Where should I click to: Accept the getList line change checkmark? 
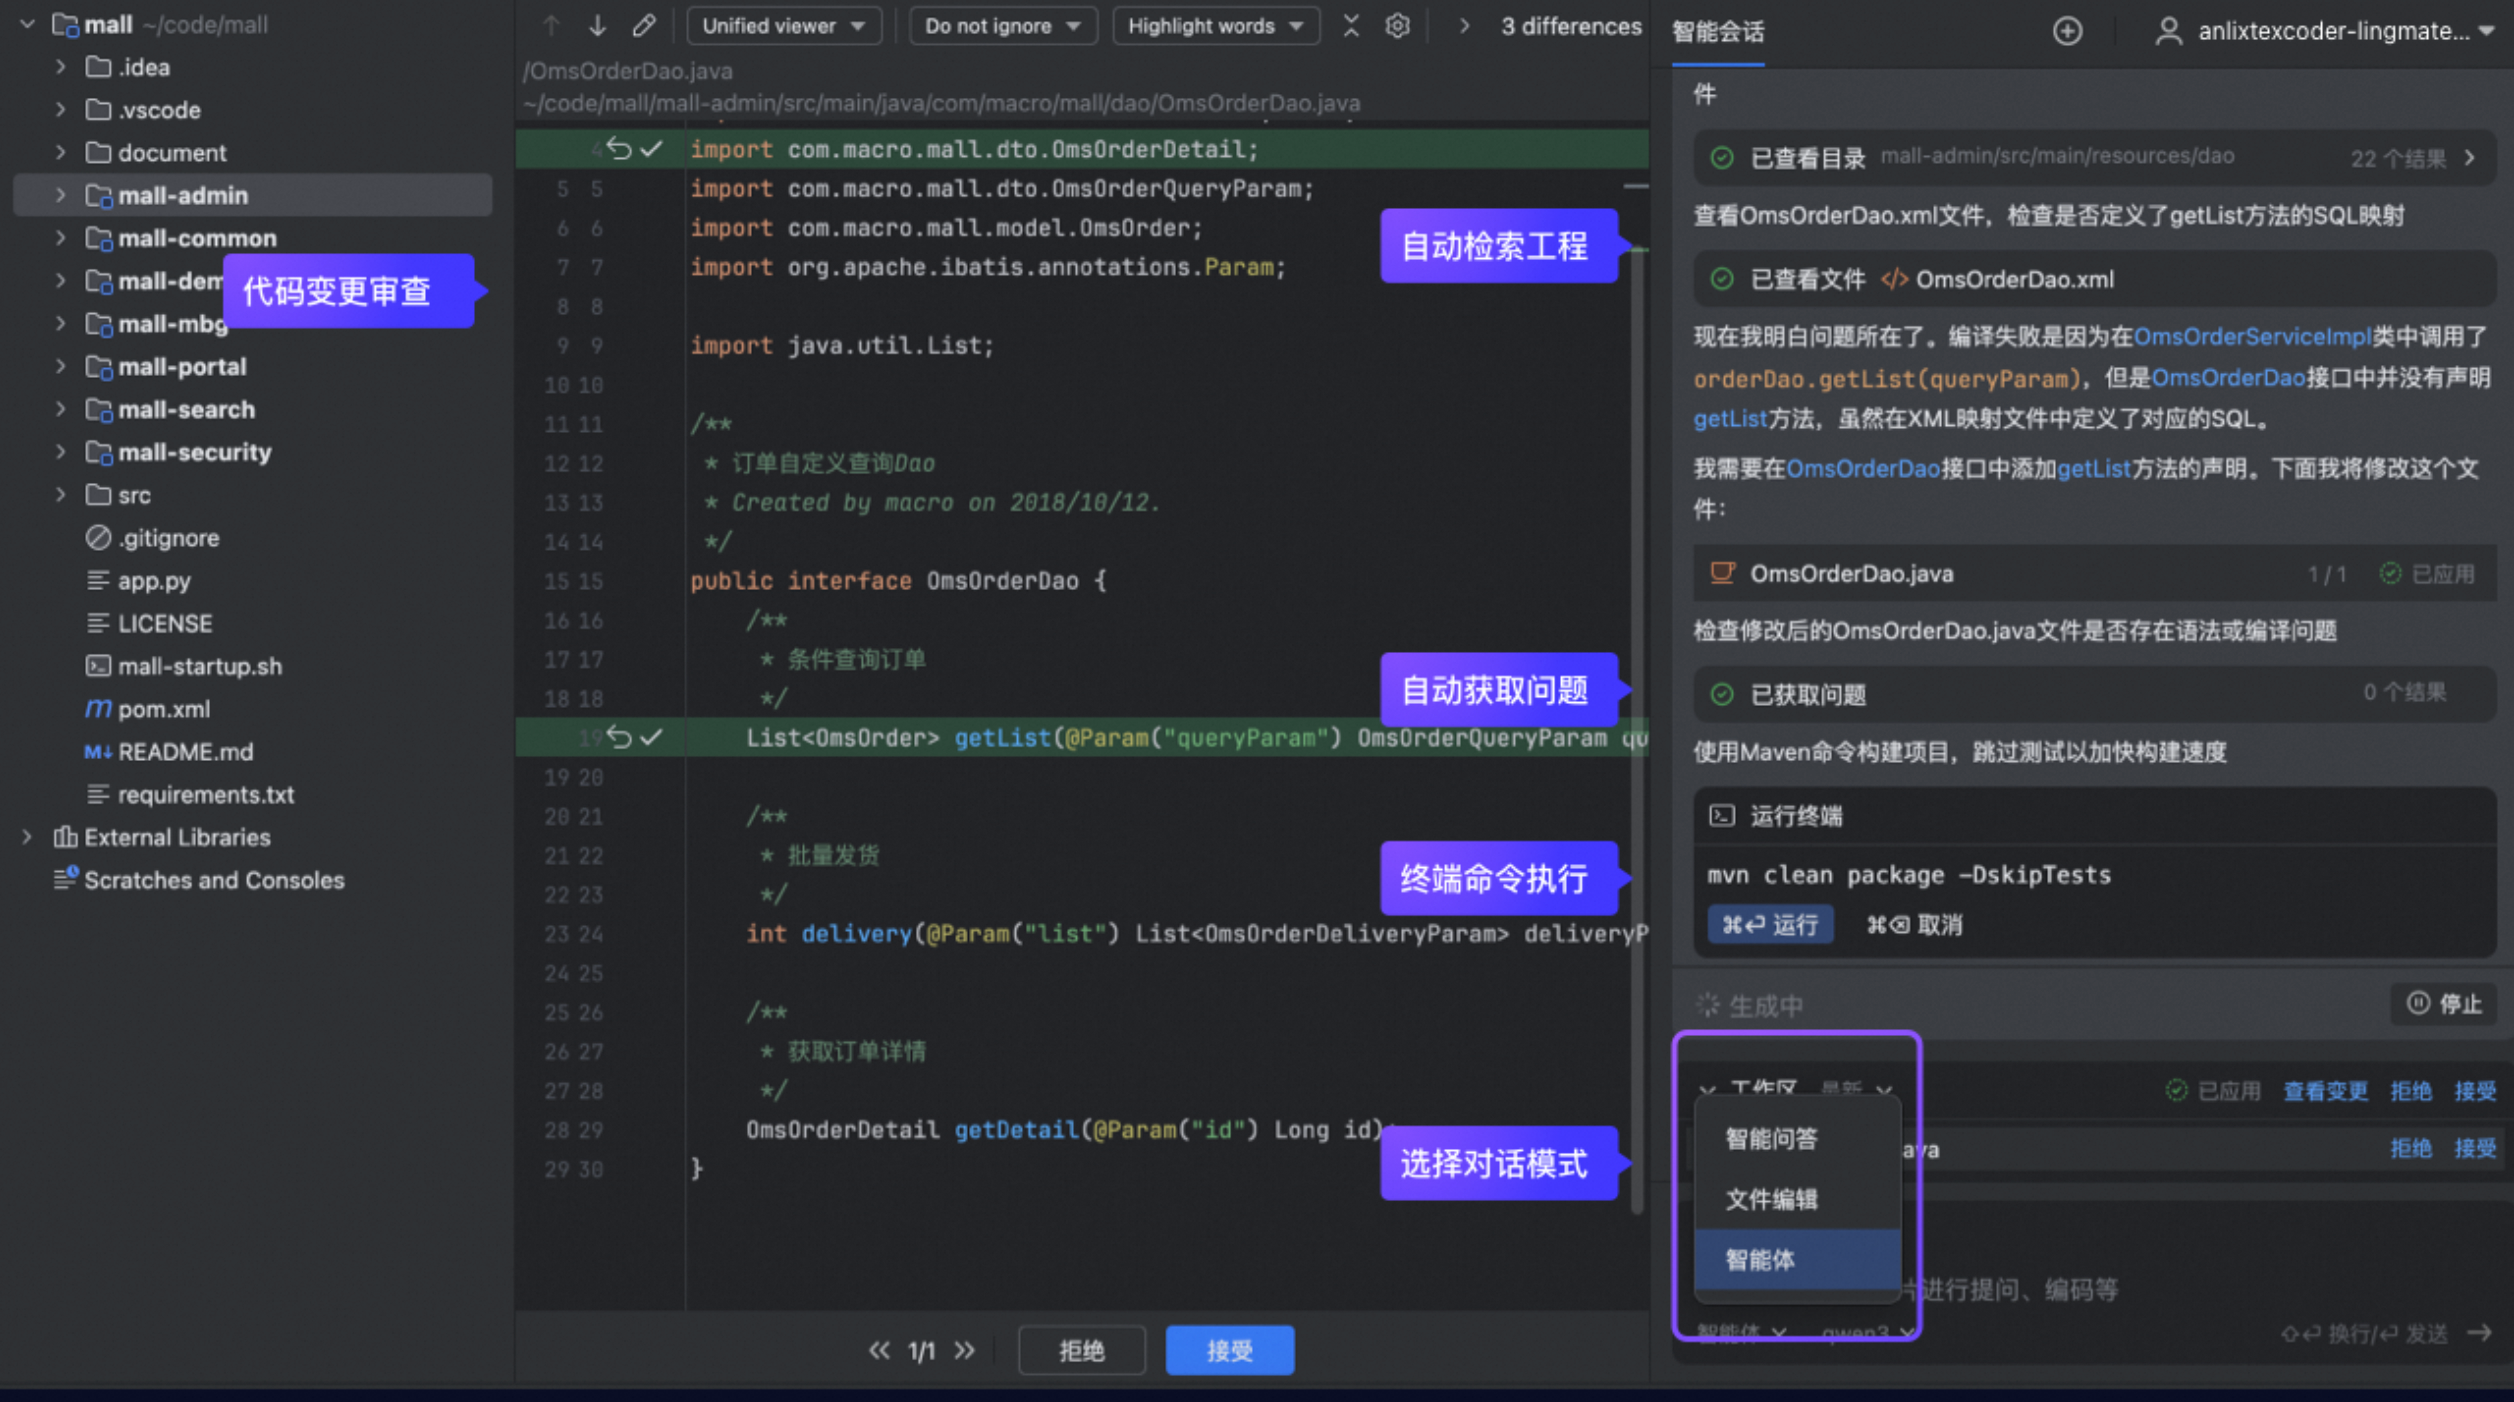coord(651,737)
